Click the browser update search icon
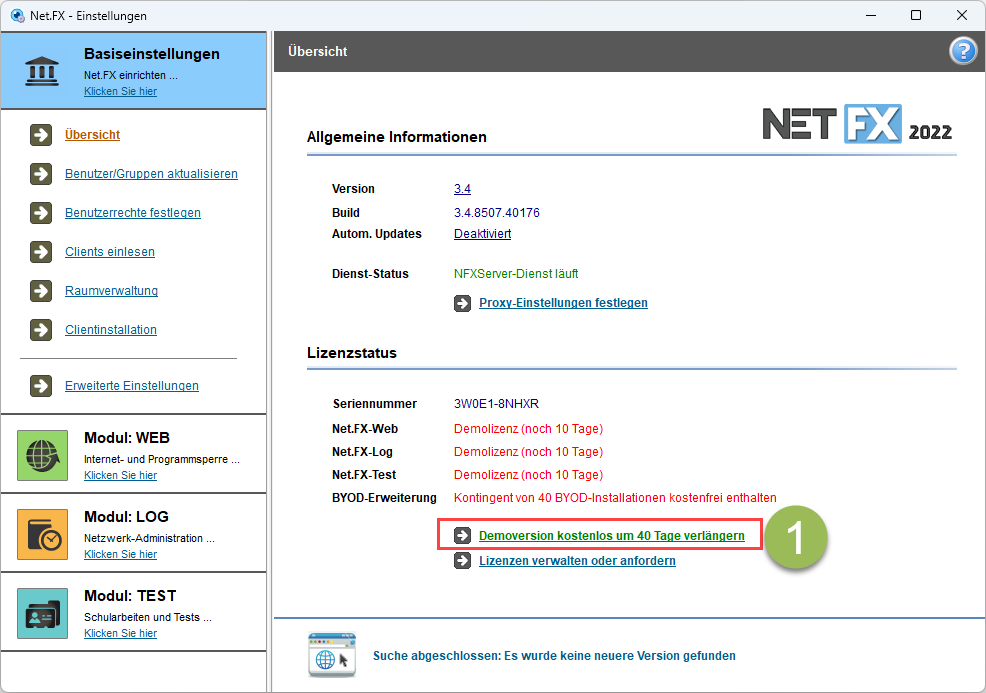This screenshot has height=693, width=986. point(332,655)
